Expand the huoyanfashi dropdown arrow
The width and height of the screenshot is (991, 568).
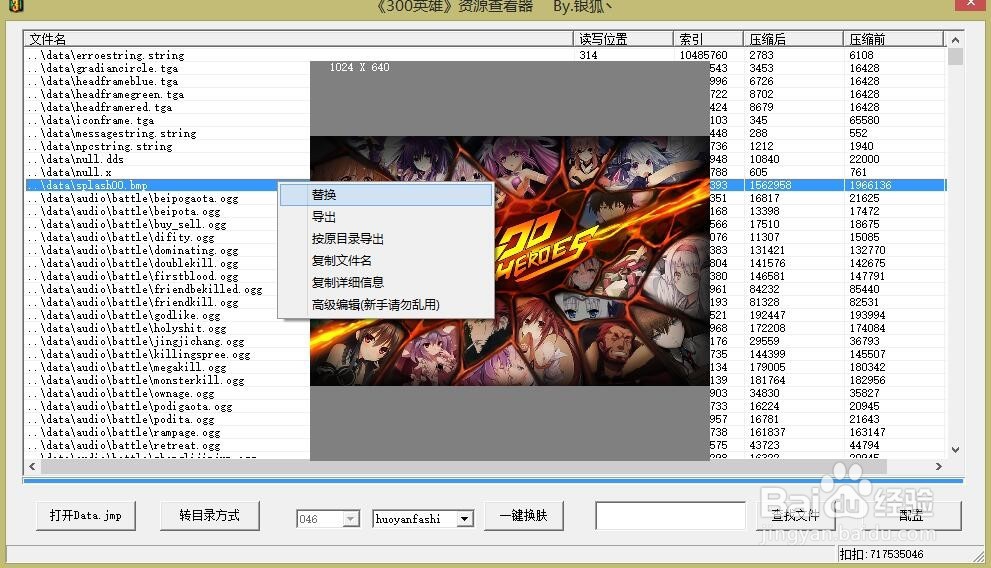coord(465,519)
